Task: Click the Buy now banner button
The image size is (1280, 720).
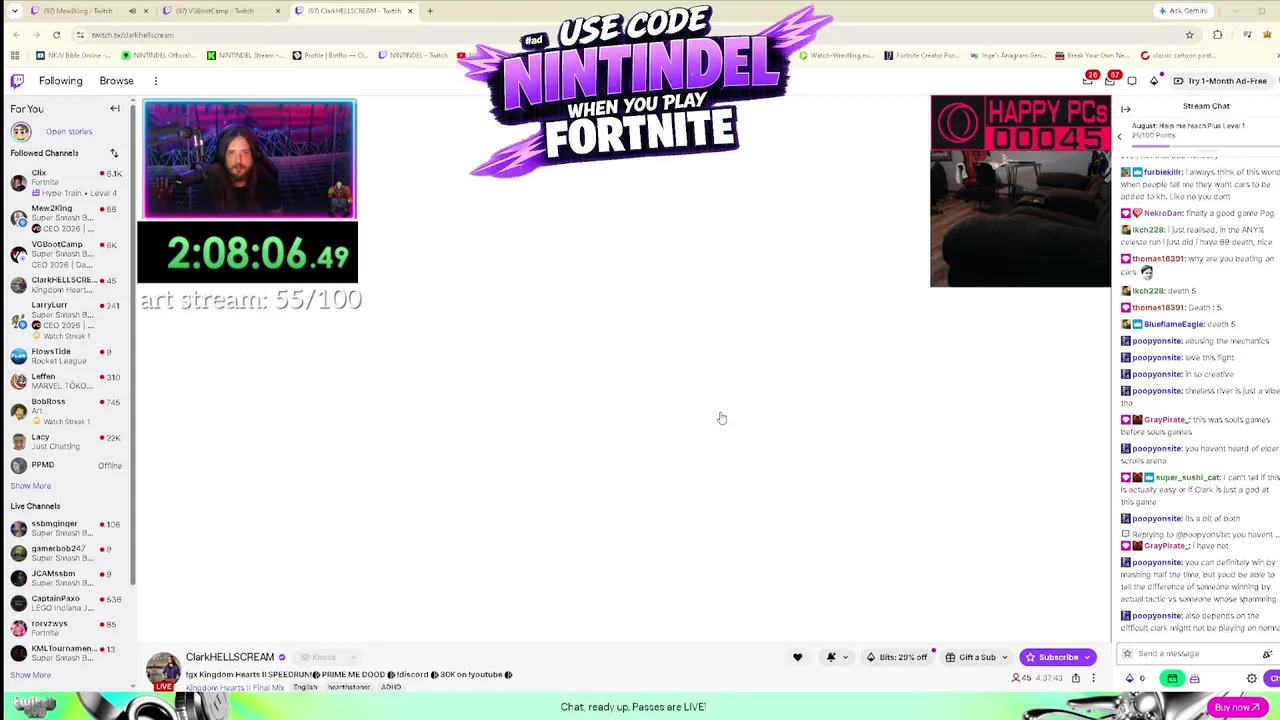Action: pos(1238,707)
